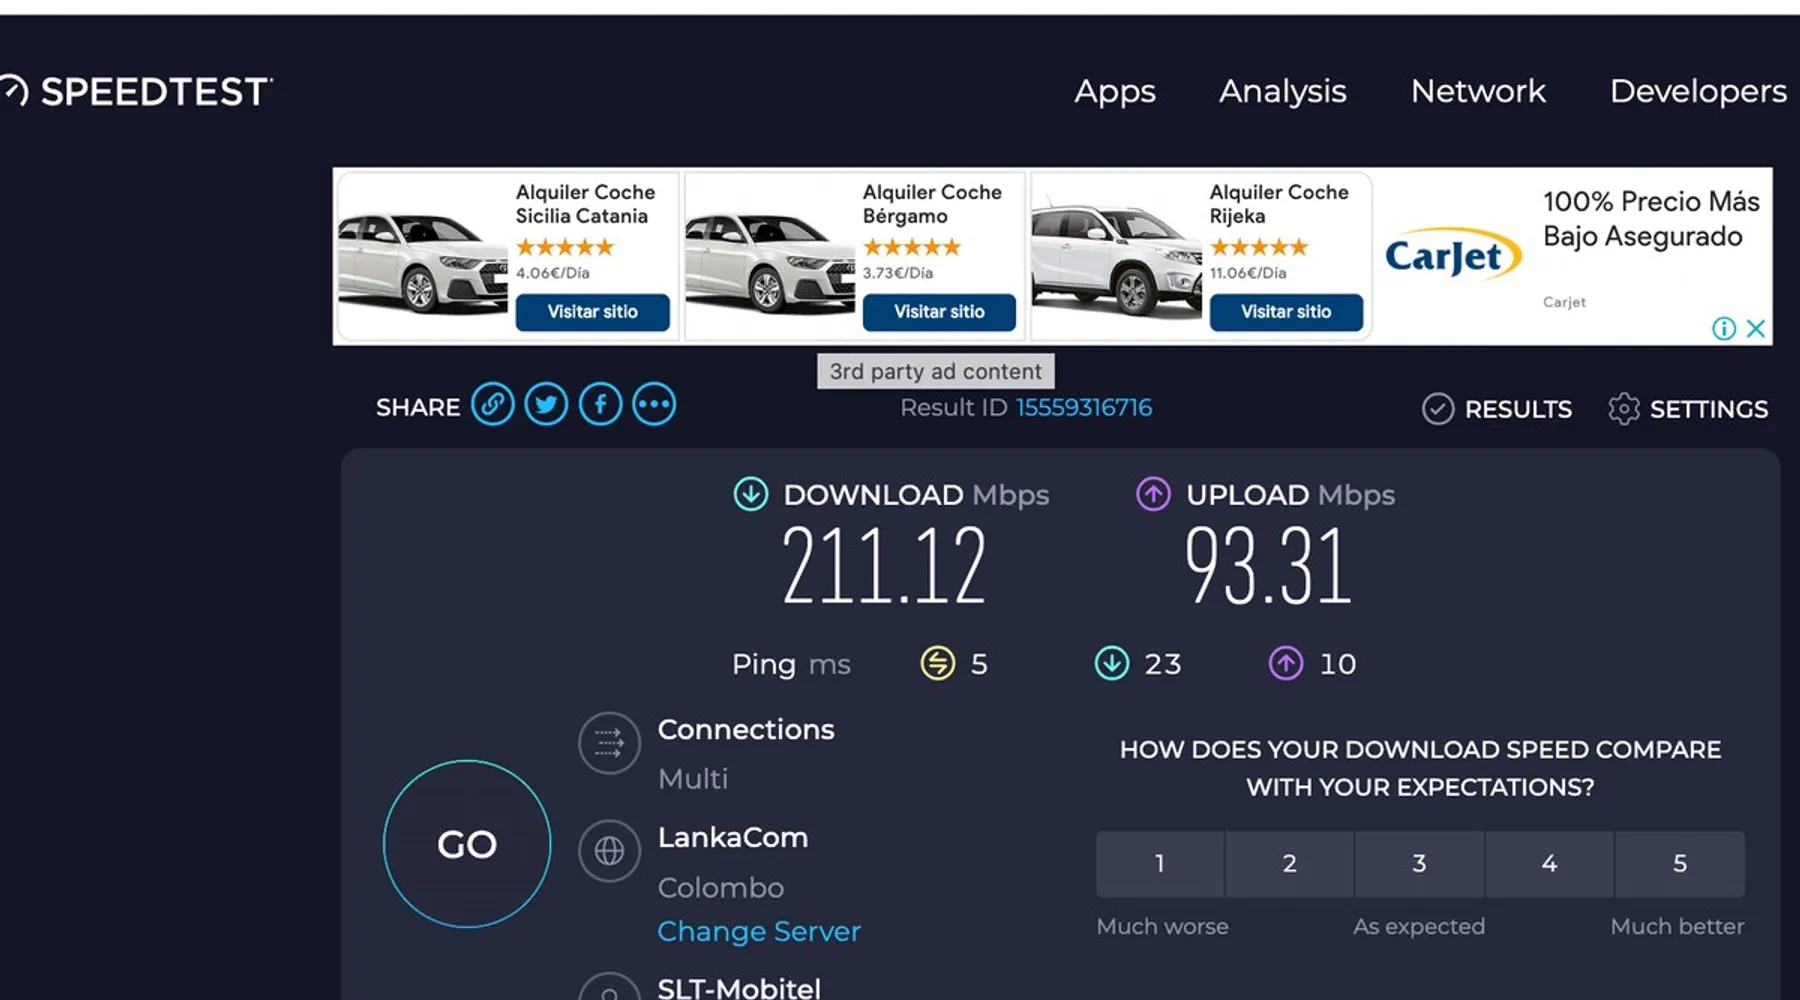Open more share options icon
This screenshot has width=1800, height=1000.
pyautogui.click(x=654, y=405)
